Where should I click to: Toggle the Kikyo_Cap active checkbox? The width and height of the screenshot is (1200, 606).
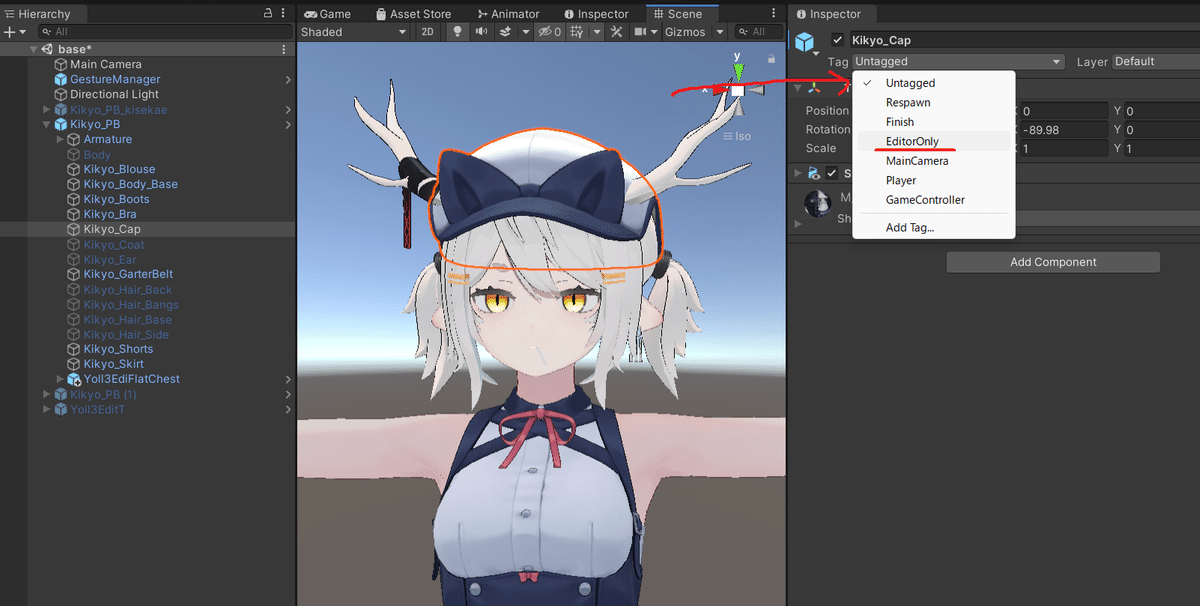pos(838,40)
